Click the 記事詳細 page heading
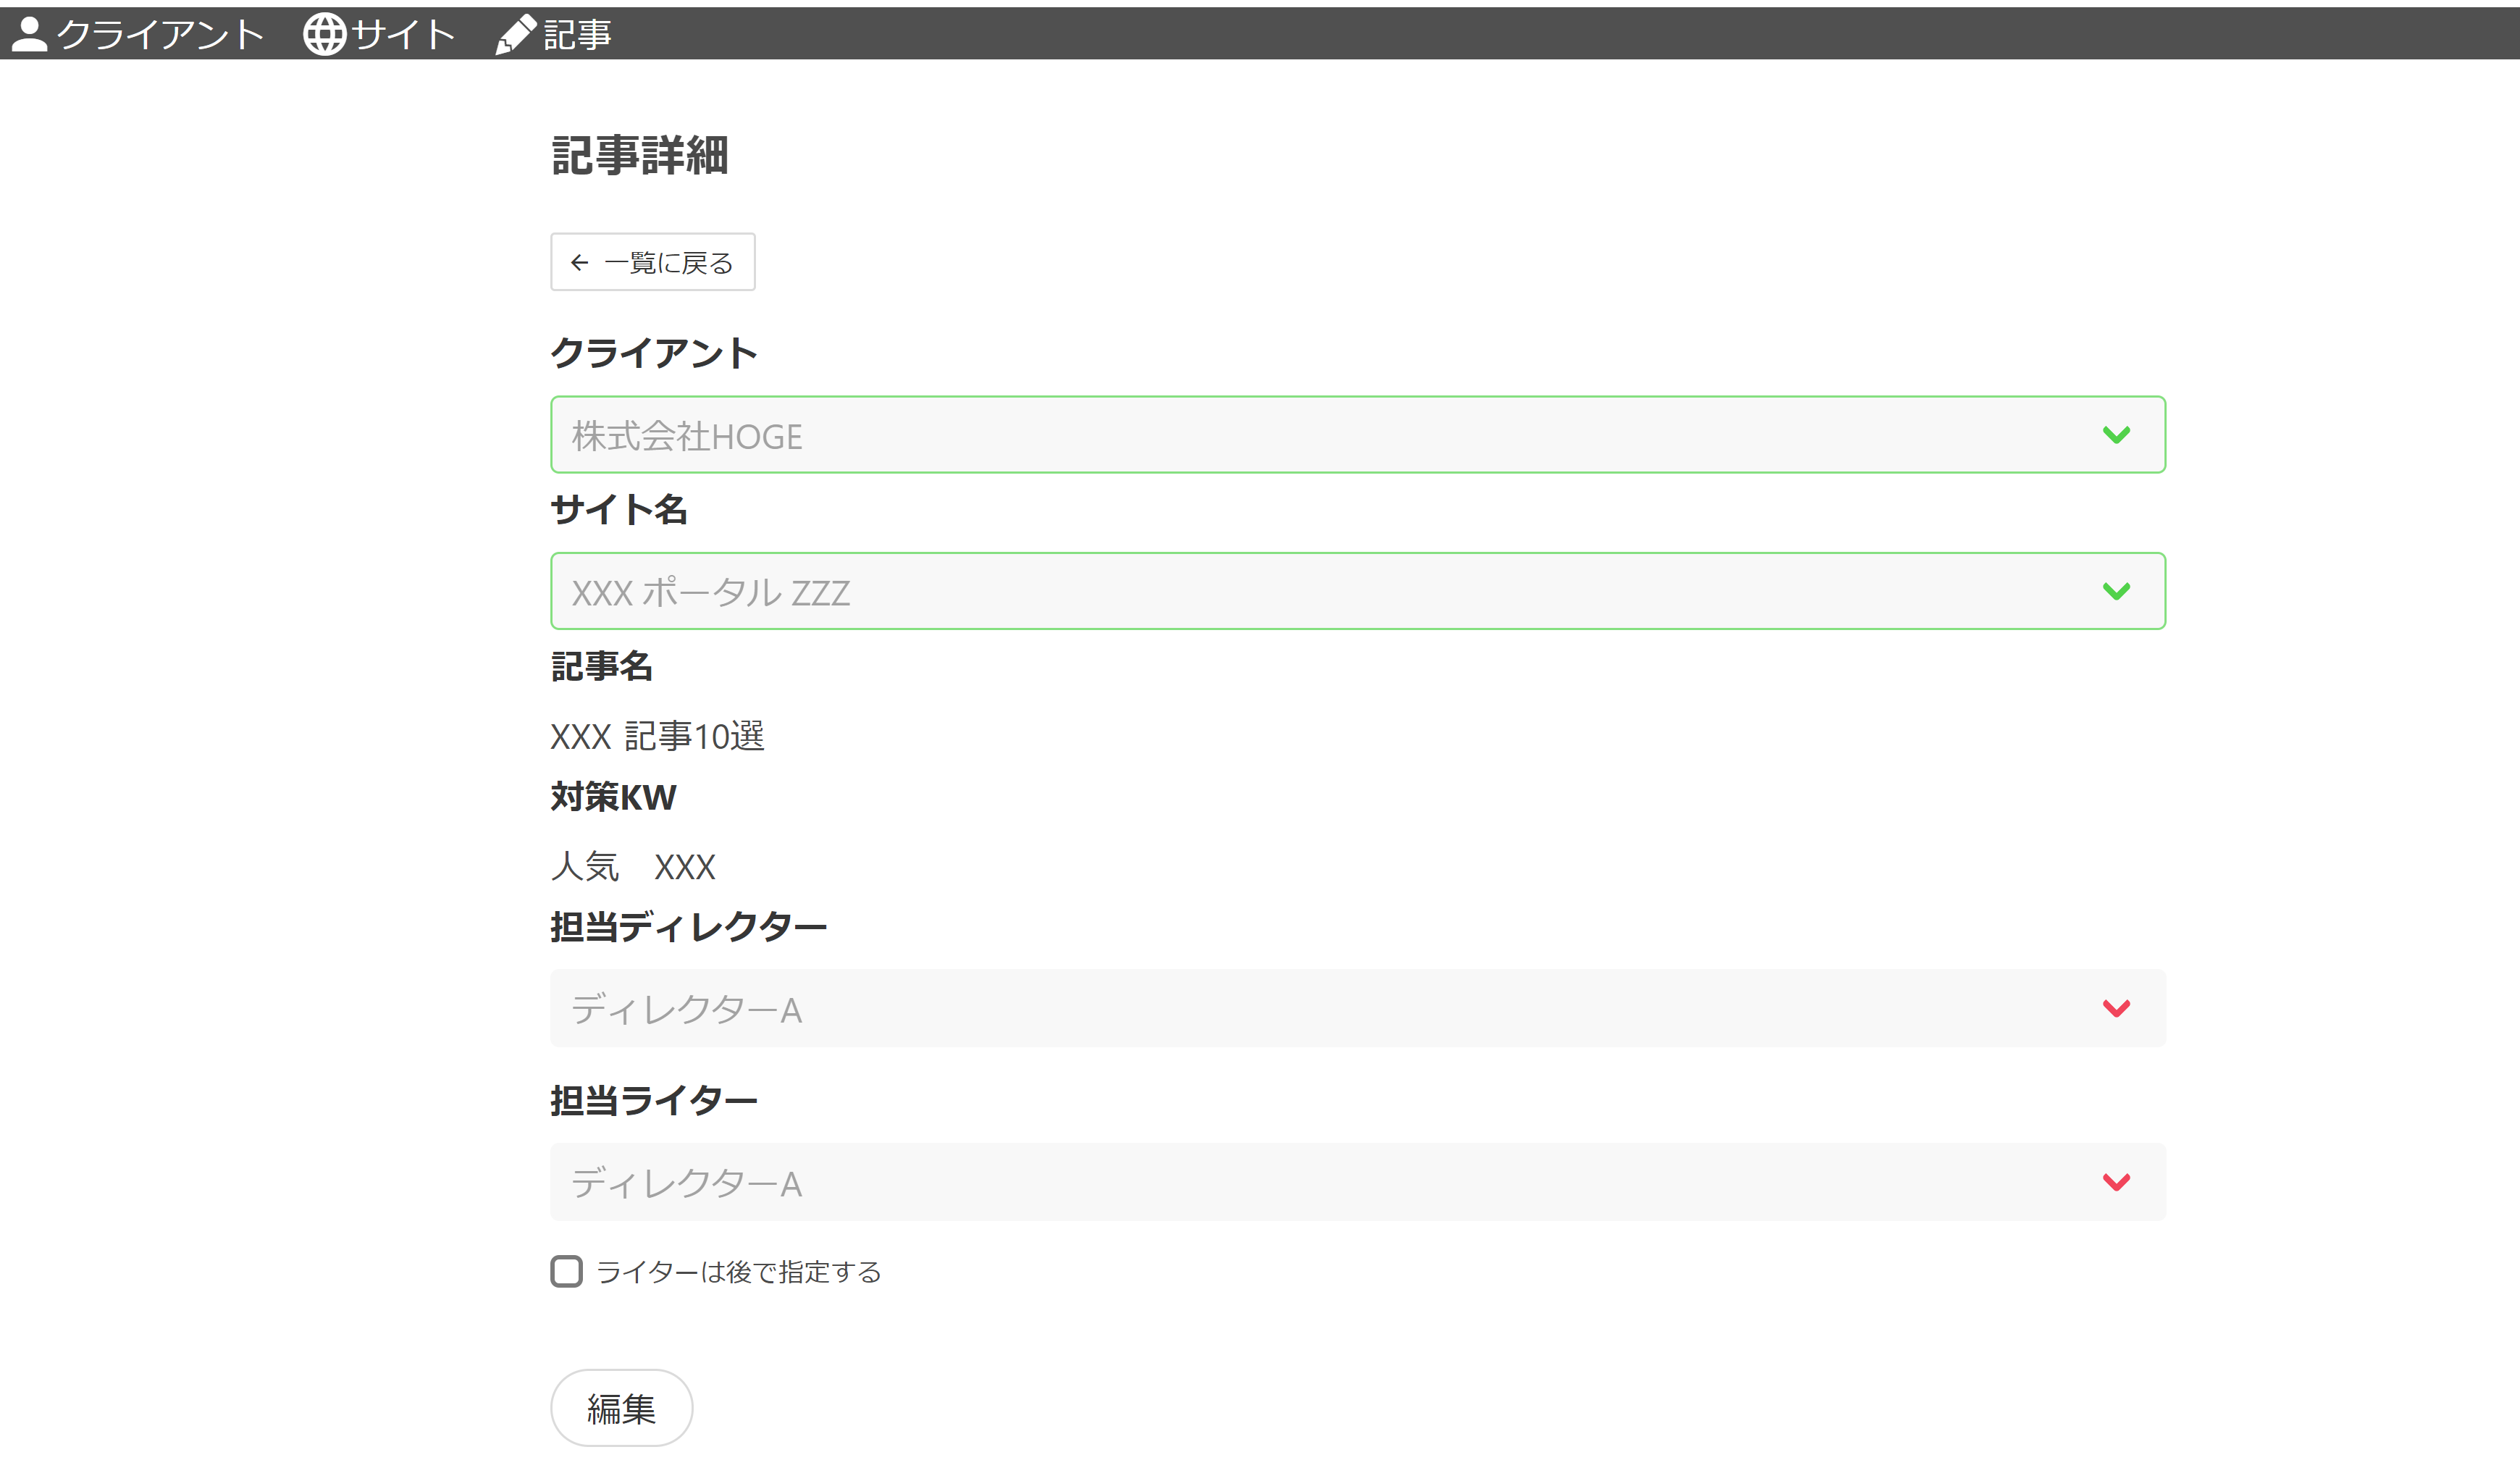This screenshot has height=1468, width=2520. pos(640,156)
